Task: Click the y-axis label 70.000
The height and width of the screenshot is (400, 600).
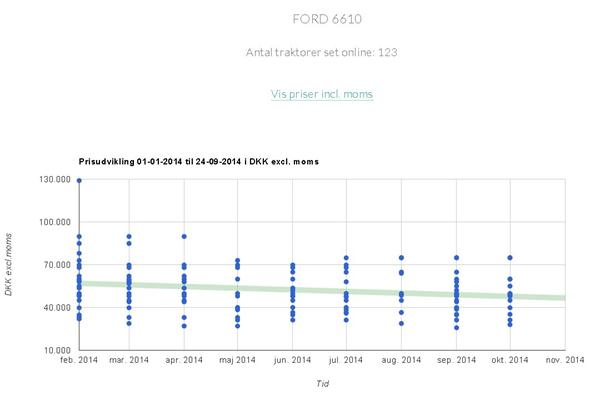Action: coord(57,265)
